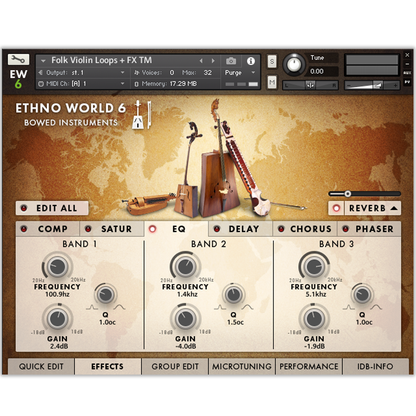Screen dimensions: 416x416
Task: Open the PERFORMANCE page
Action: 309,366
